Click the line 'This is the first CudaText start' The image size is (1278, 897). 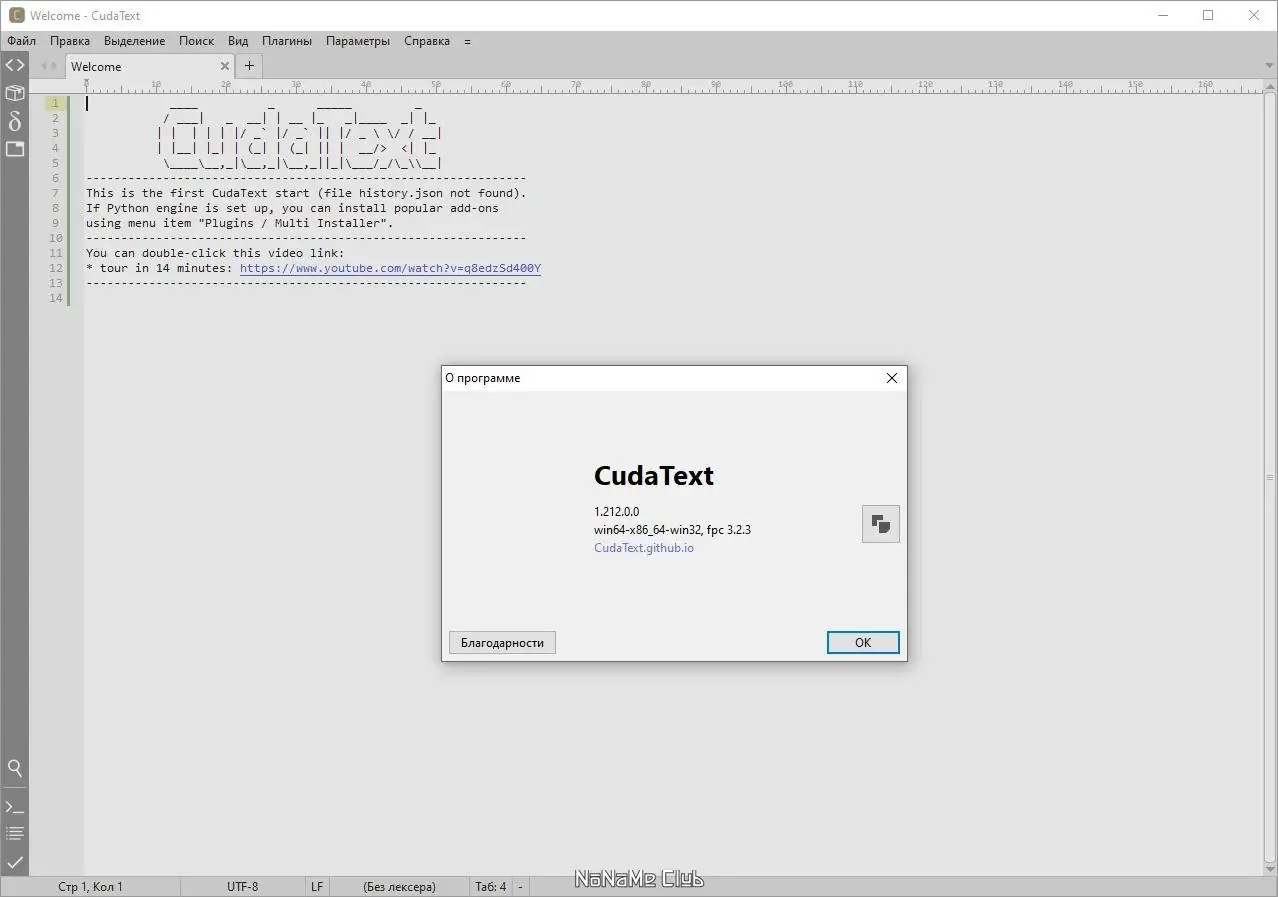pyautogui.click(x=306, y=193)
